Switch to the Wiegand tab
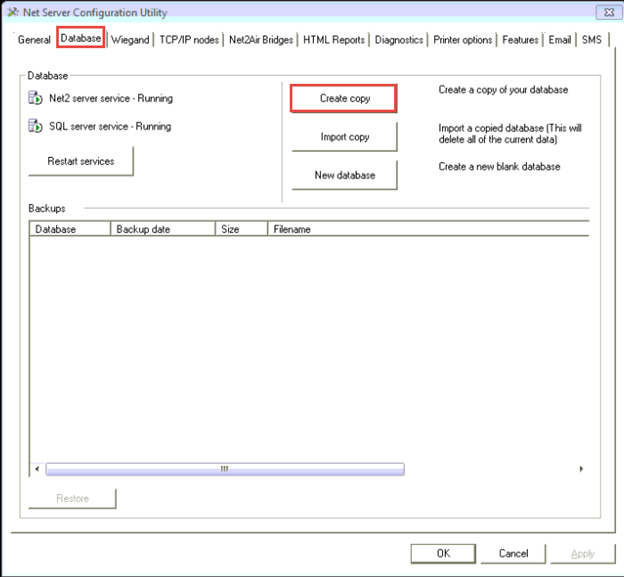624x577 pixels. (130, 40)
